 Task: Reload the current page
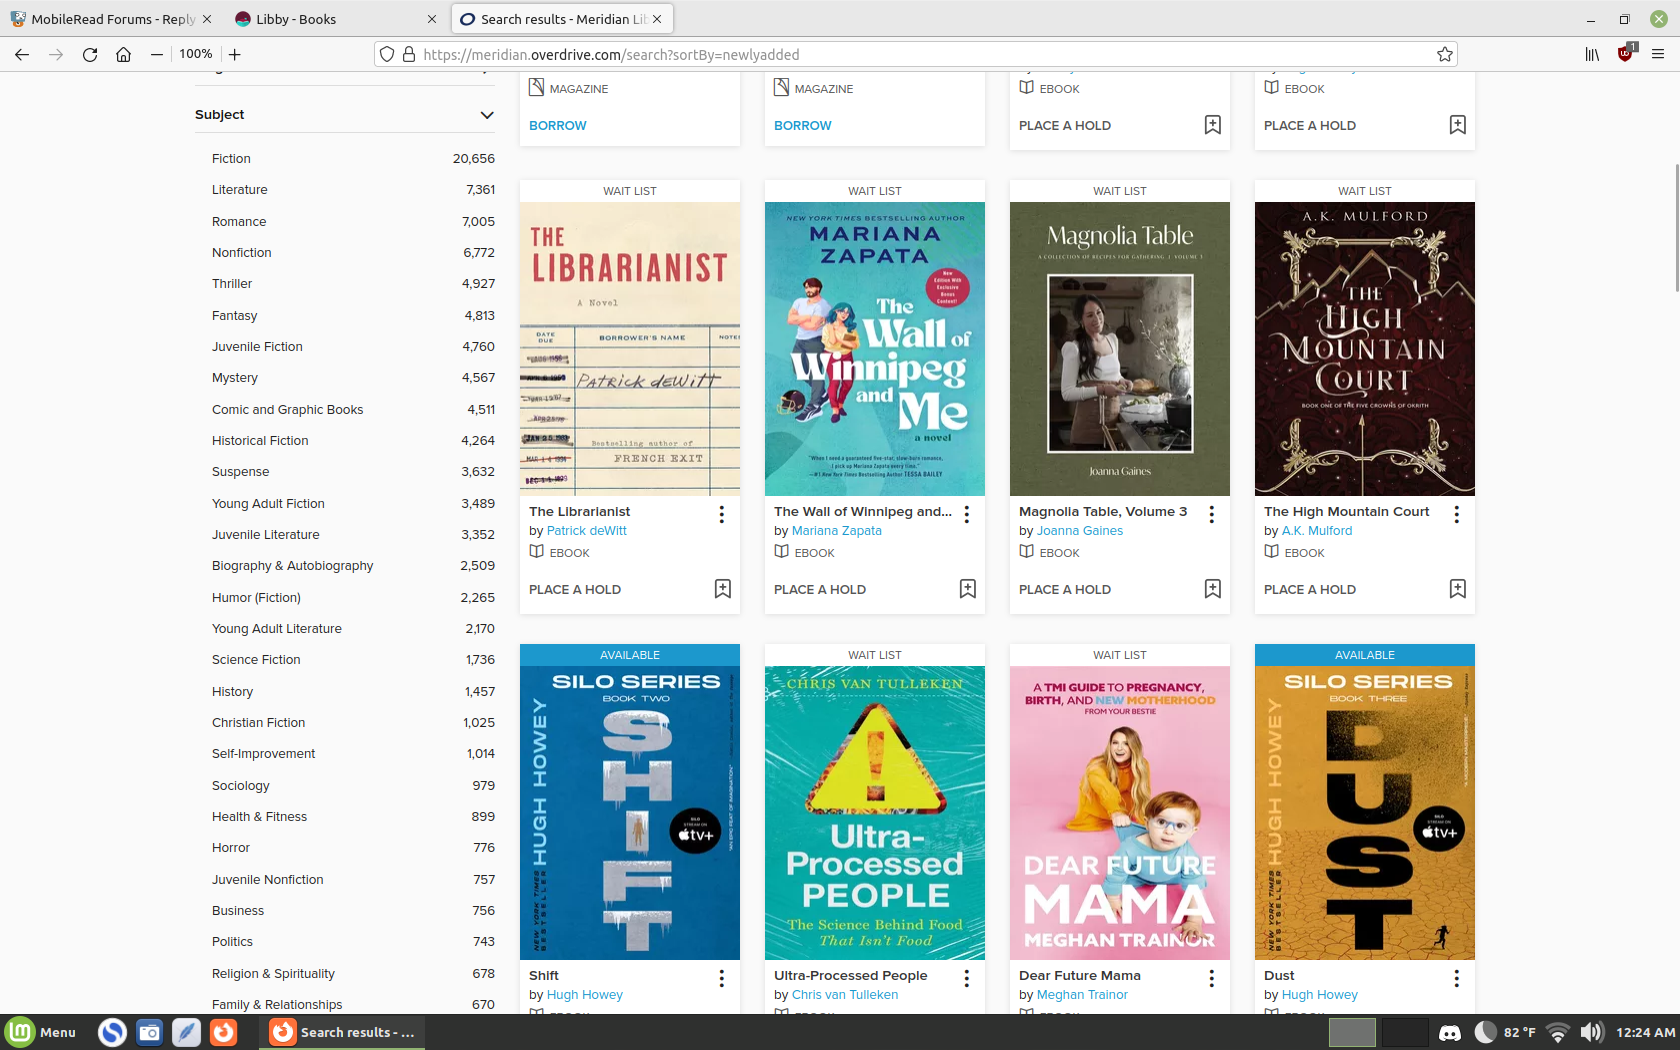coord(90,54)
